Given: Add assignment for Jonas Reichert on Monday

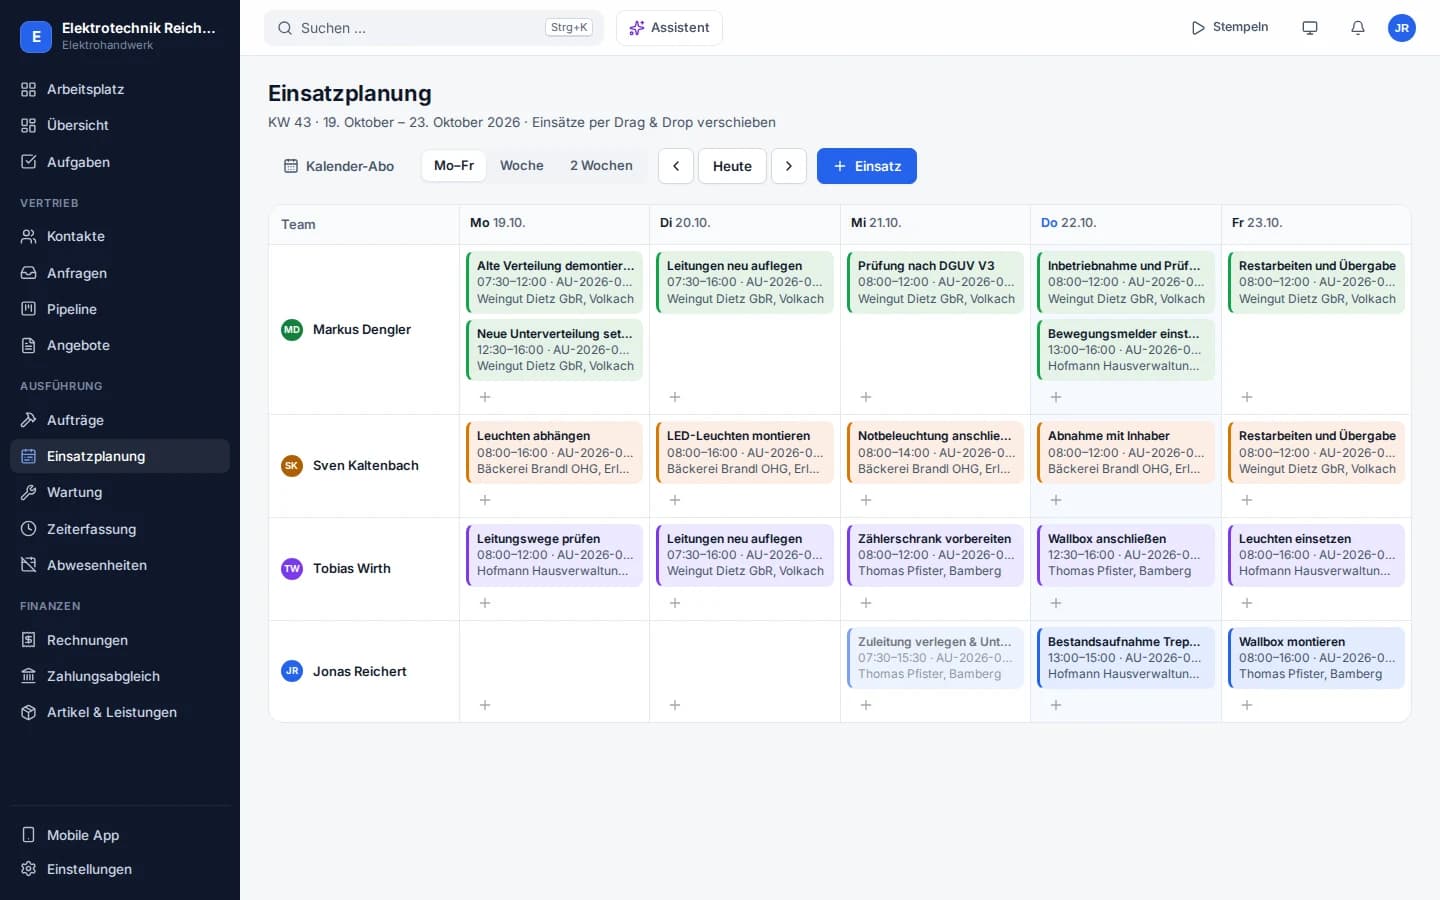Looking at the screenshot, I should click(x=485, y=705).
